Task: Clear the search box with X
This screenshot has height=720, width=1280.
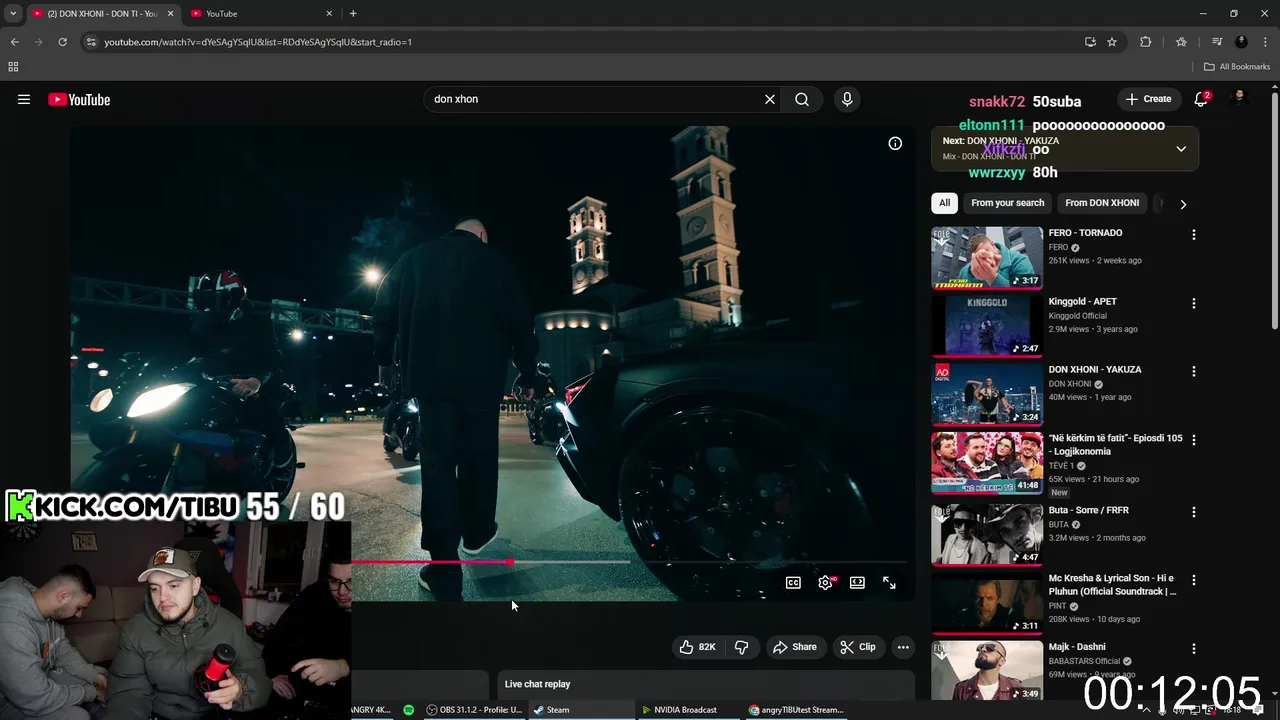Action: [x=770, y=99]
